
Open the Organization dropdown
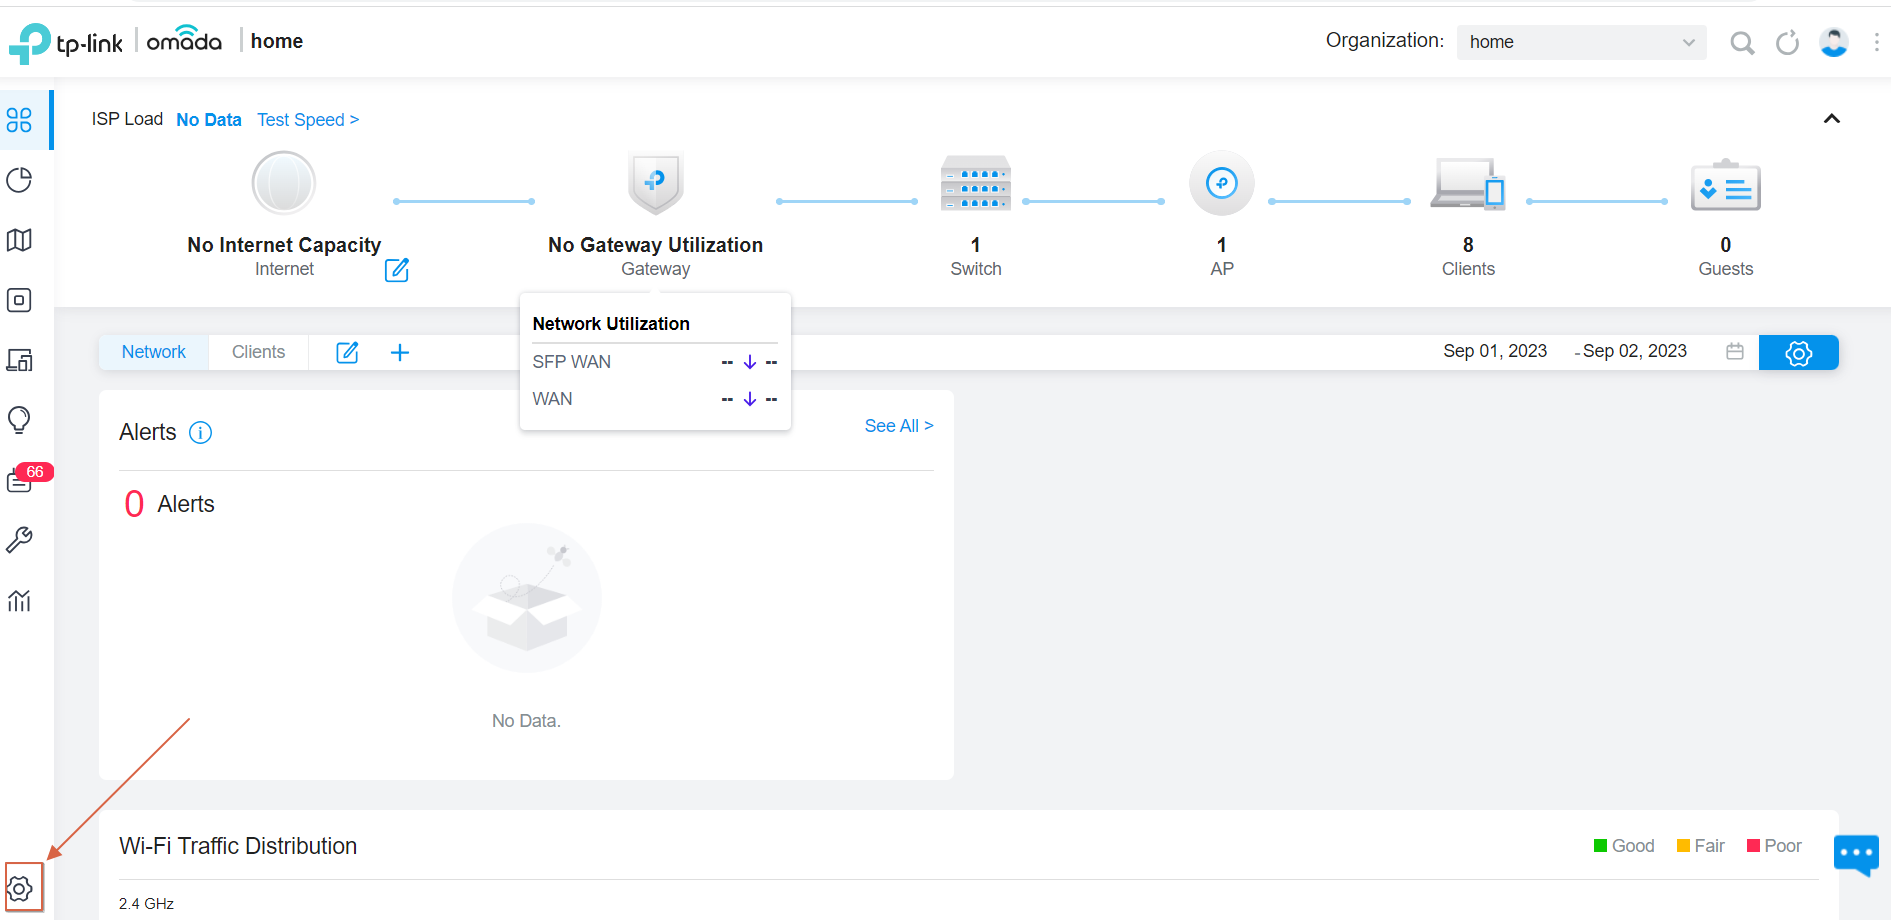point(1581,42)
